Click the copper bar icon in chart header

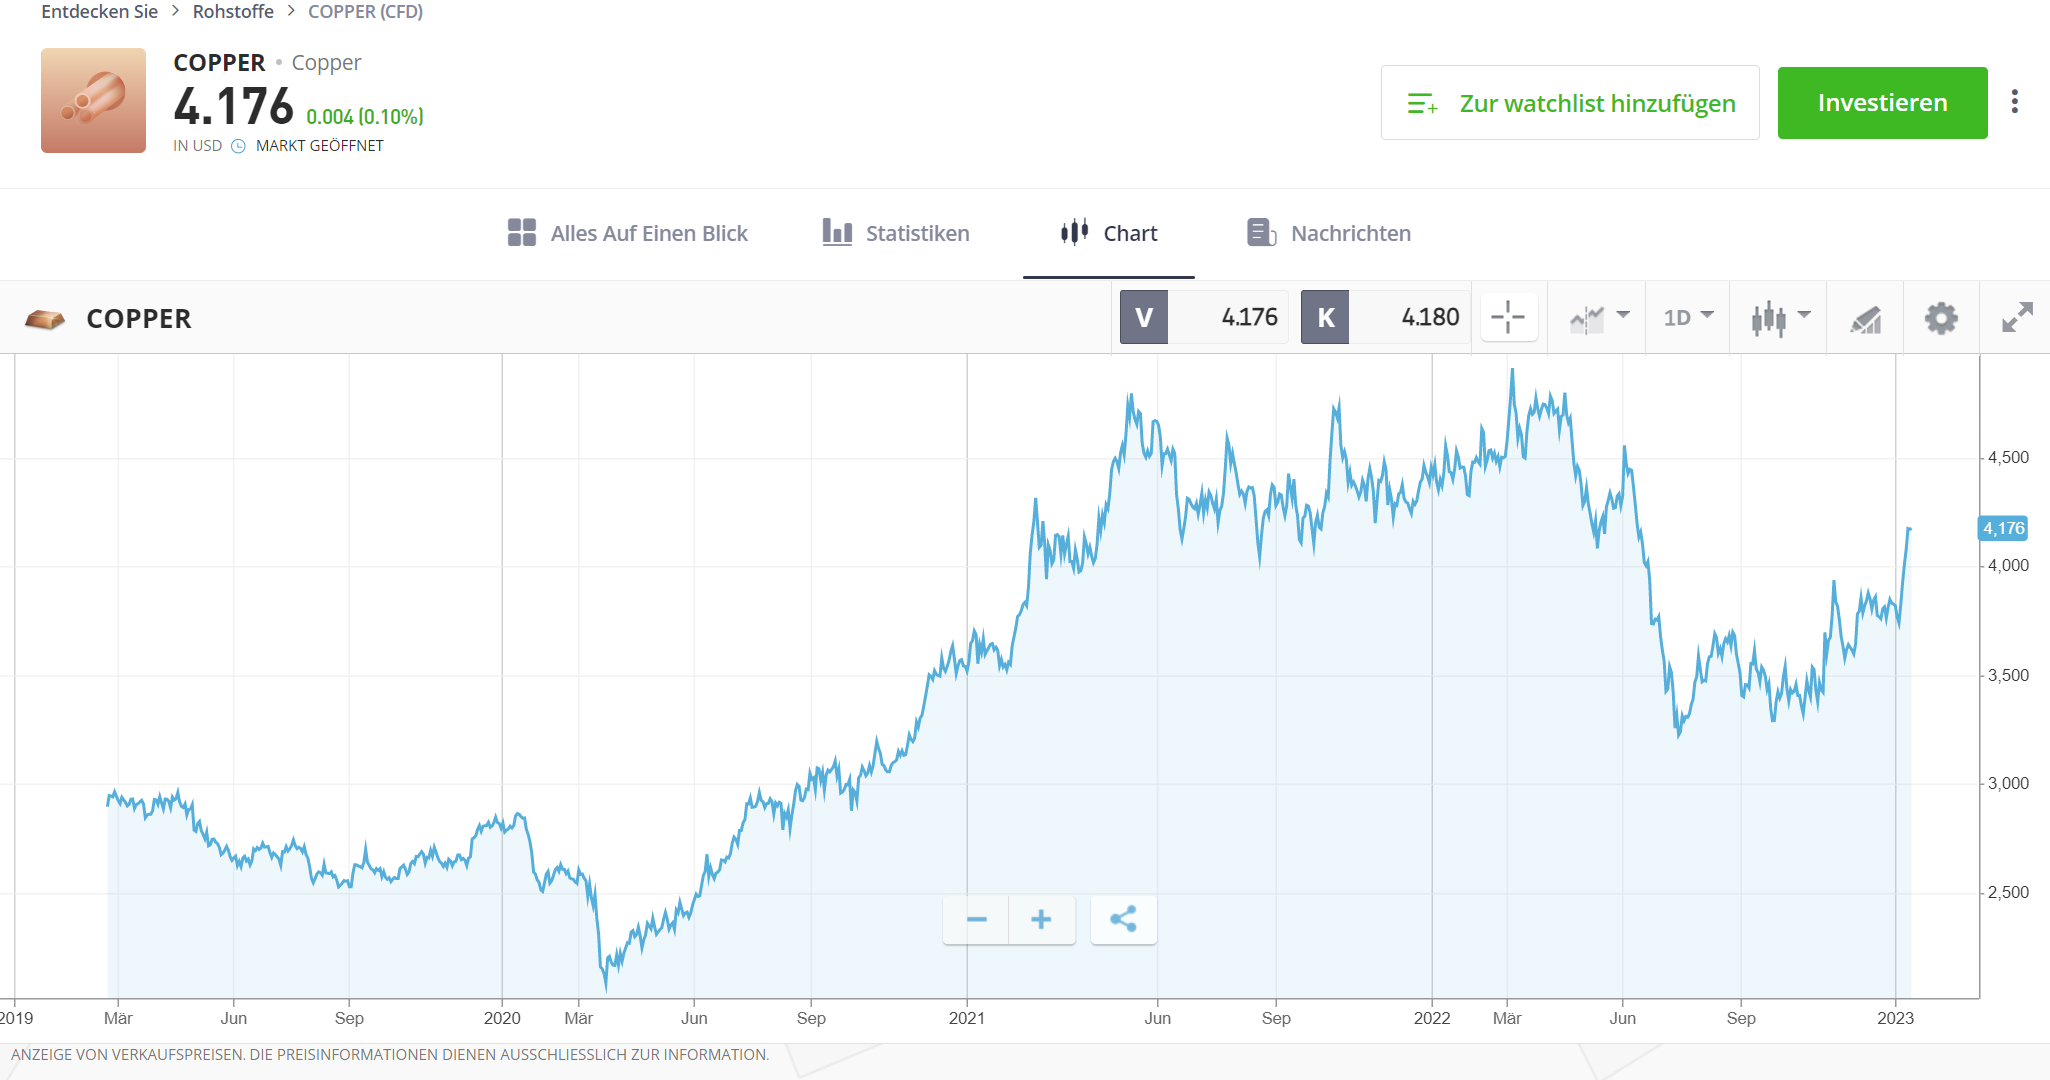tap(45, 319)
